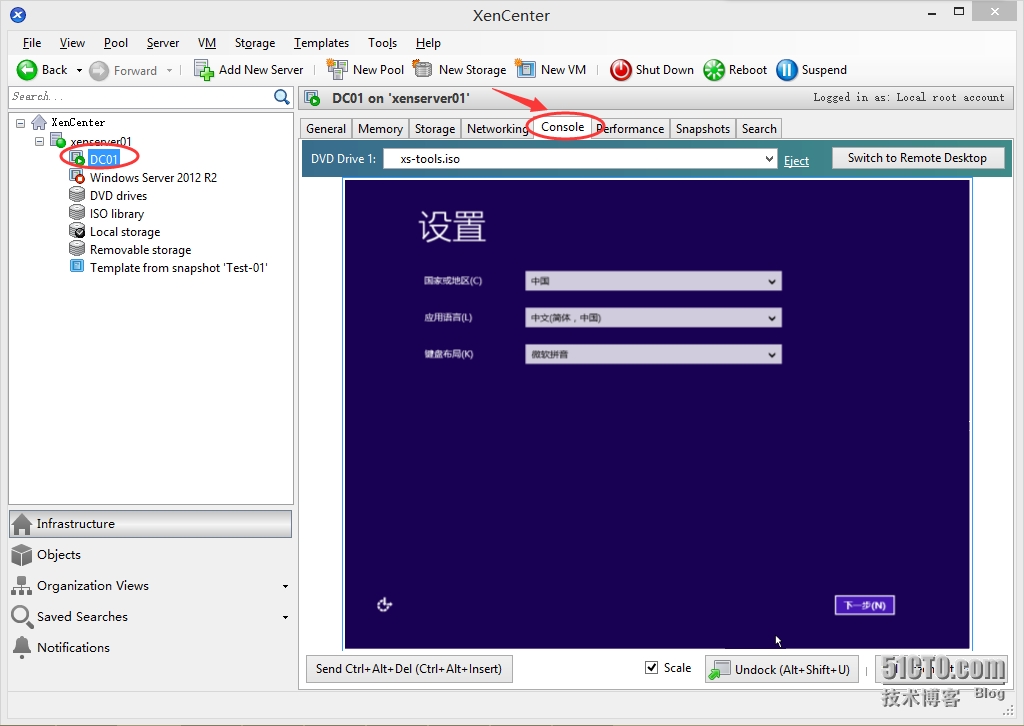The image size is (1024, 726).
Task: Open the File menu
Action: 31,43
